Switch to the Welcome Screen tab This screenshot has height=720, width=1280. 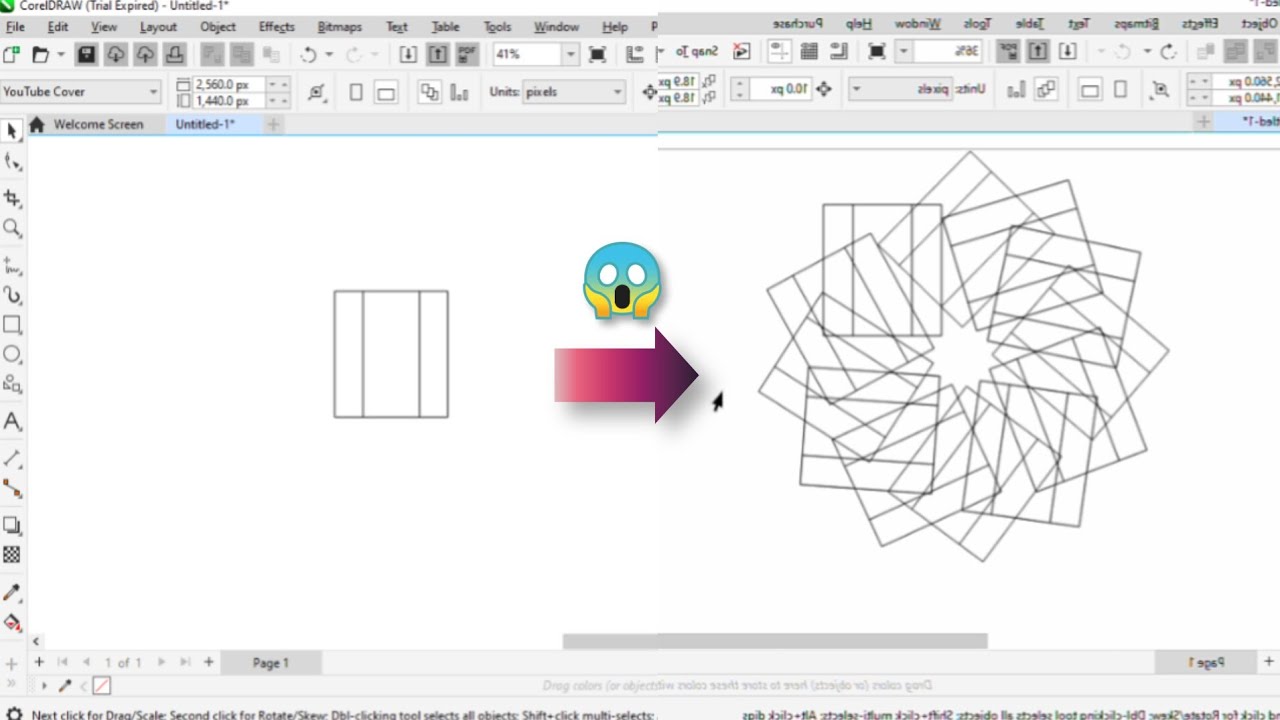tap(99, 124)
